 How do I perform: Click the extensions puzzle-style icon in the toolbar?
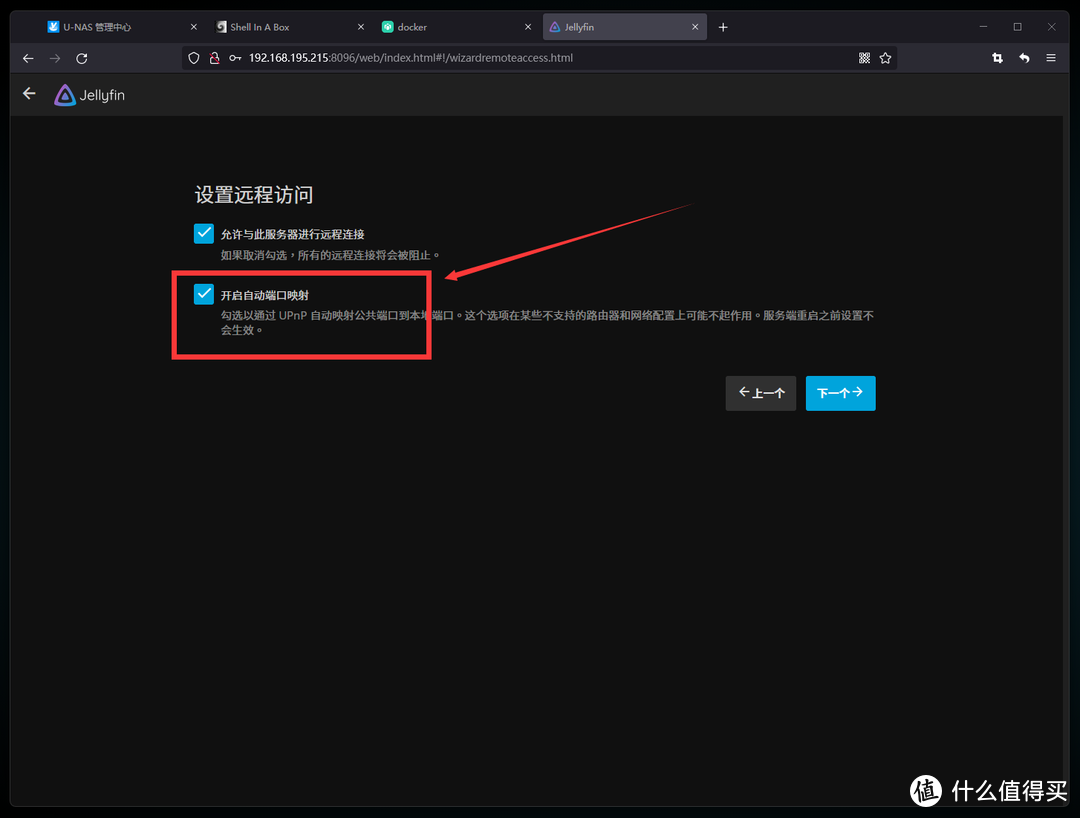[864, 58]
